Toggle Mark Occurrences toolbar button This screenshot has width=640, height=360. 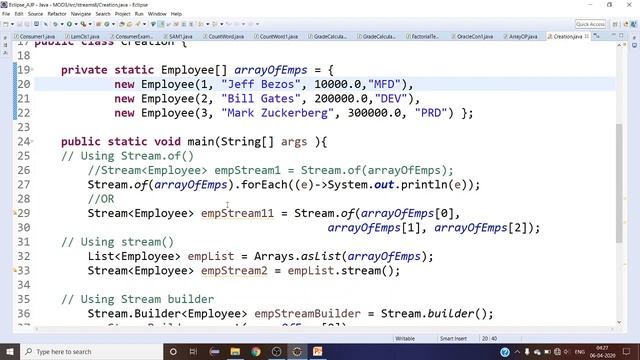[x=162, y=24]
